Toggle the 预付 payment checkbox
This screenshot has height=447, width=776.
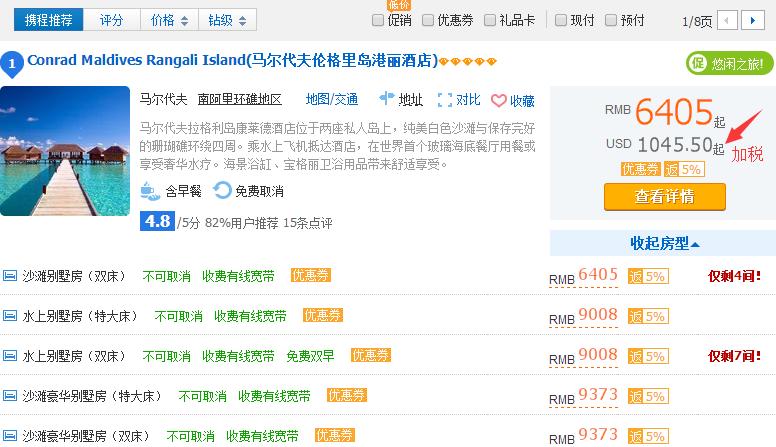tap(611, 20)
